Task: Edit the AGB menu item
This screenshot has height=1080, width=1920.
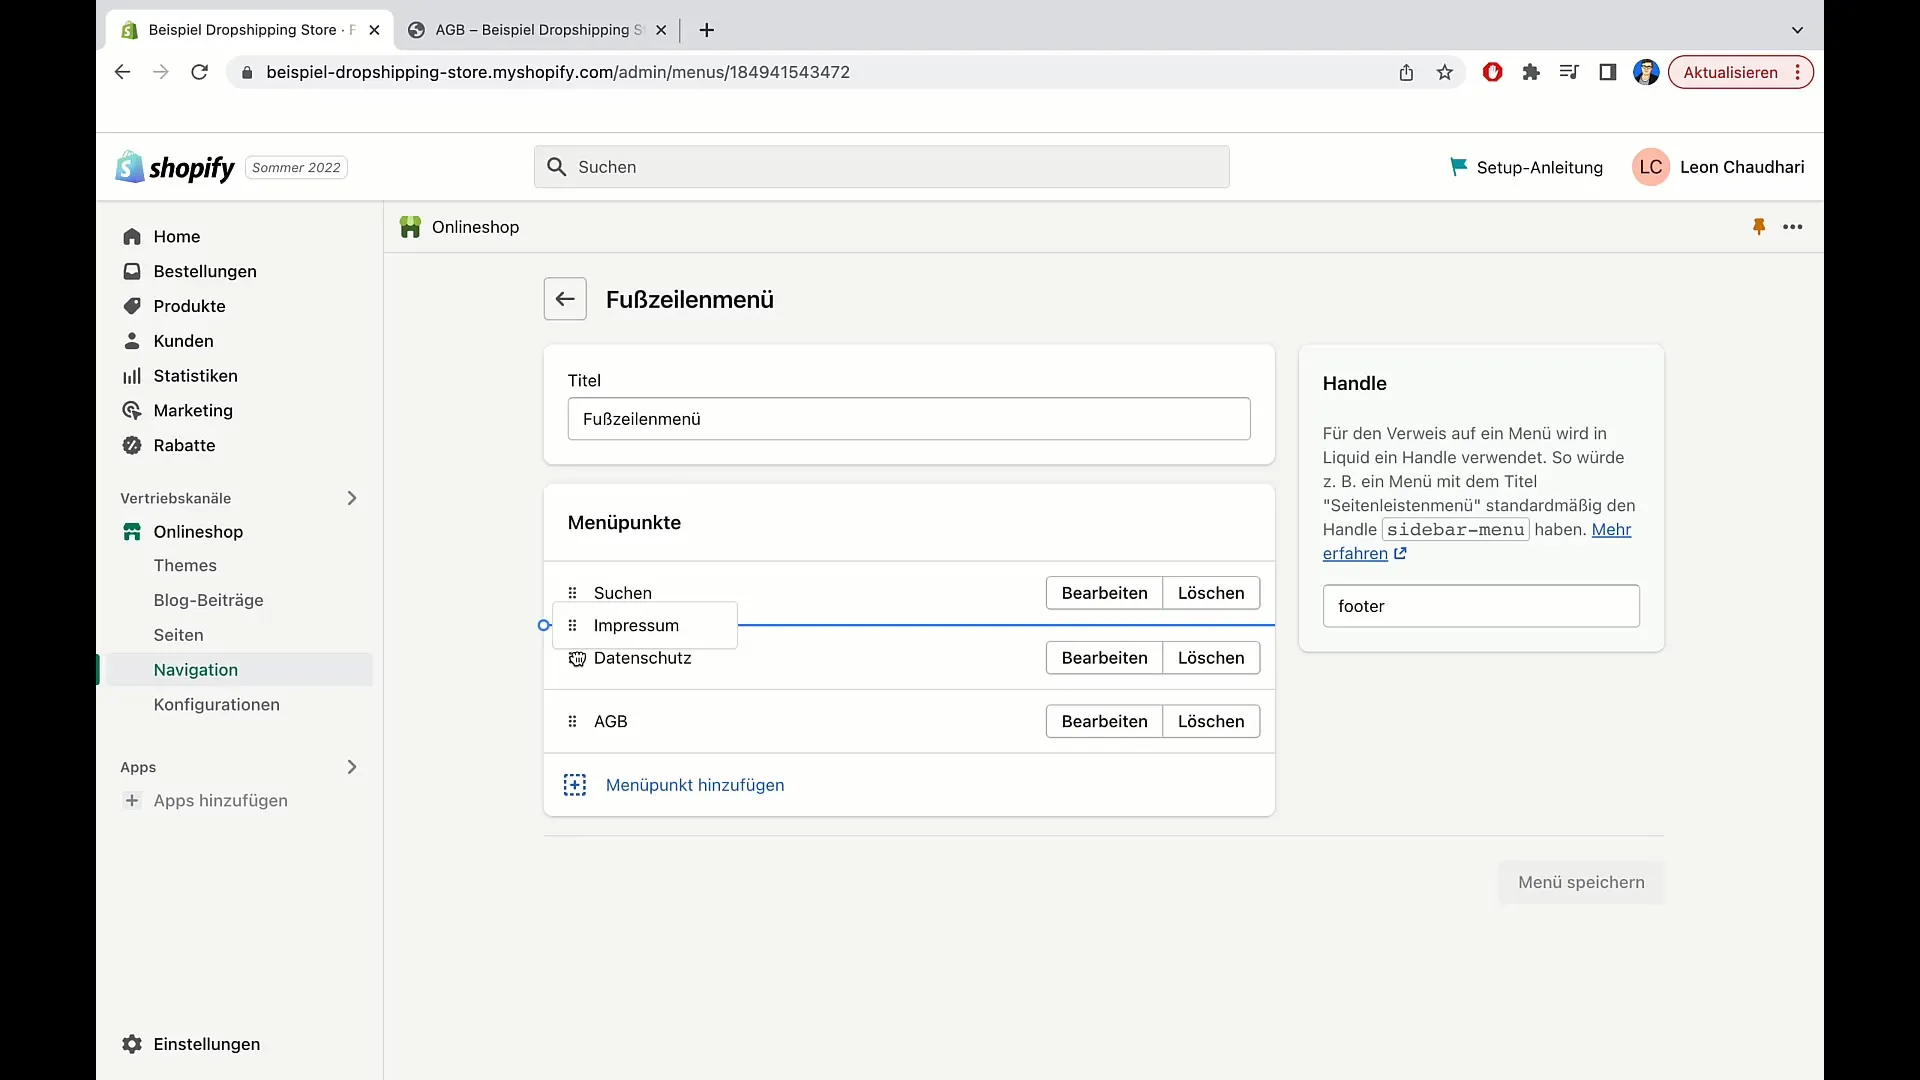Action: (x=1104, y=721)
